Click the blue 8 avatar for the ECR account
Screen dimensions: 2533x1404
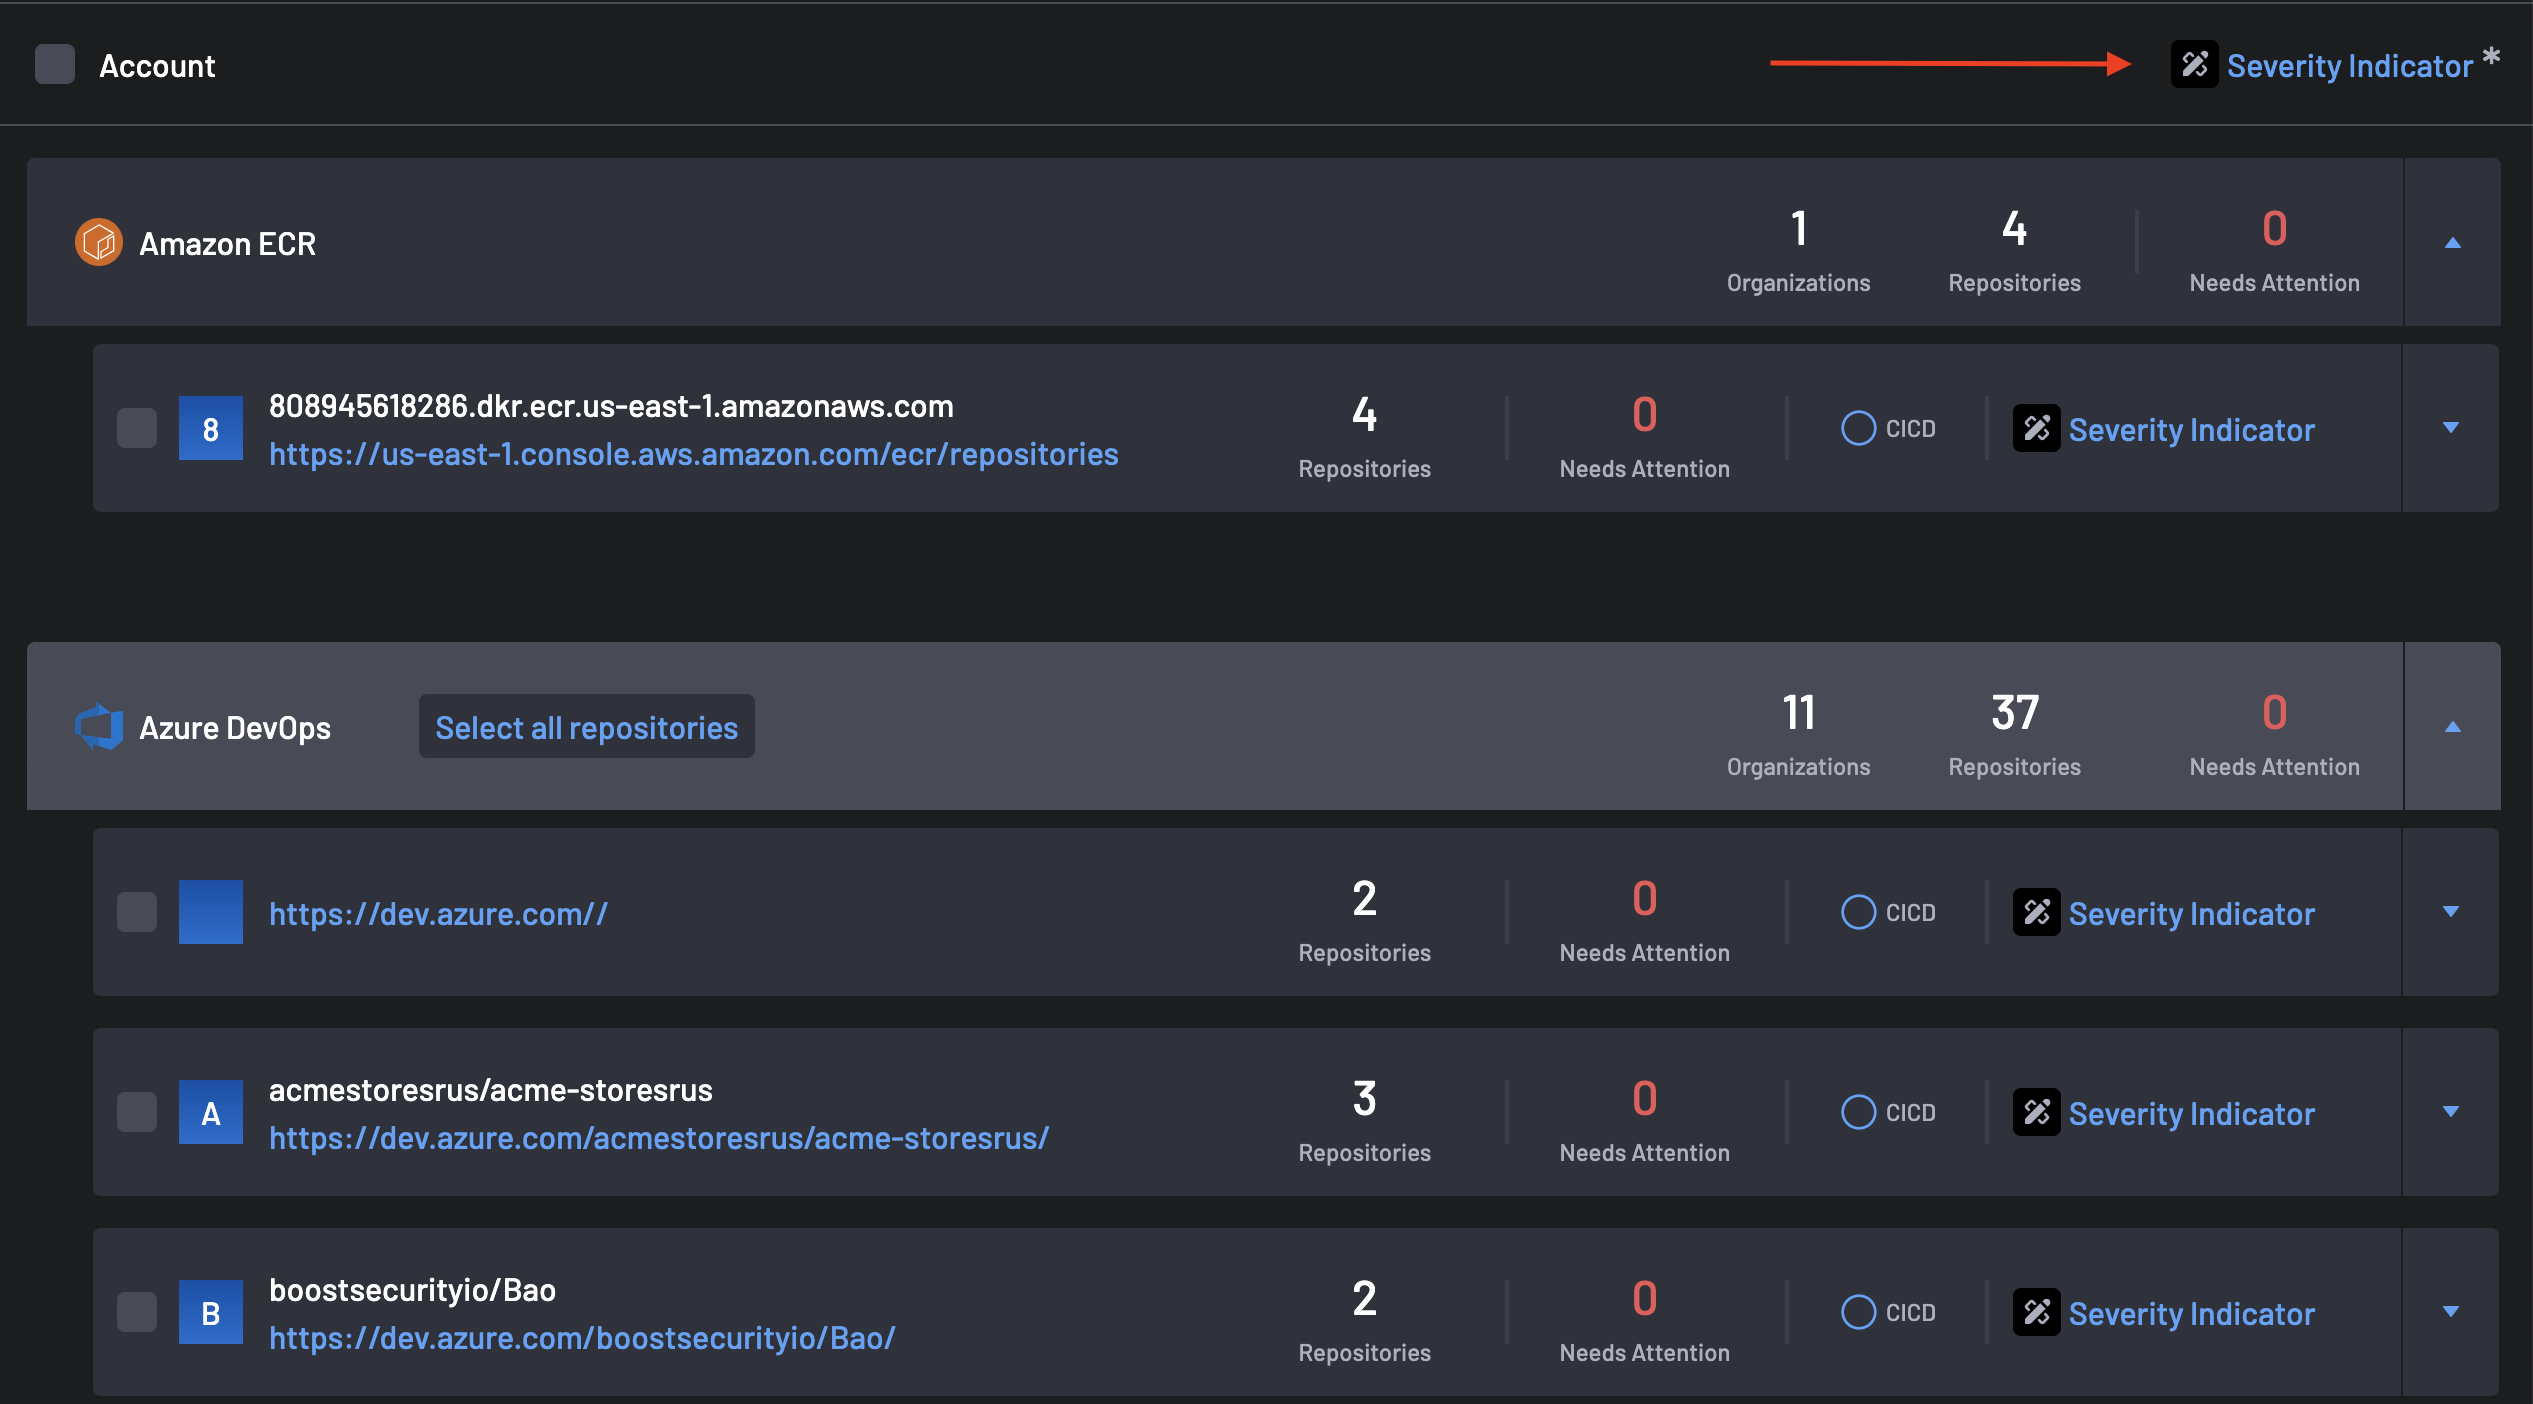[210, 428]
